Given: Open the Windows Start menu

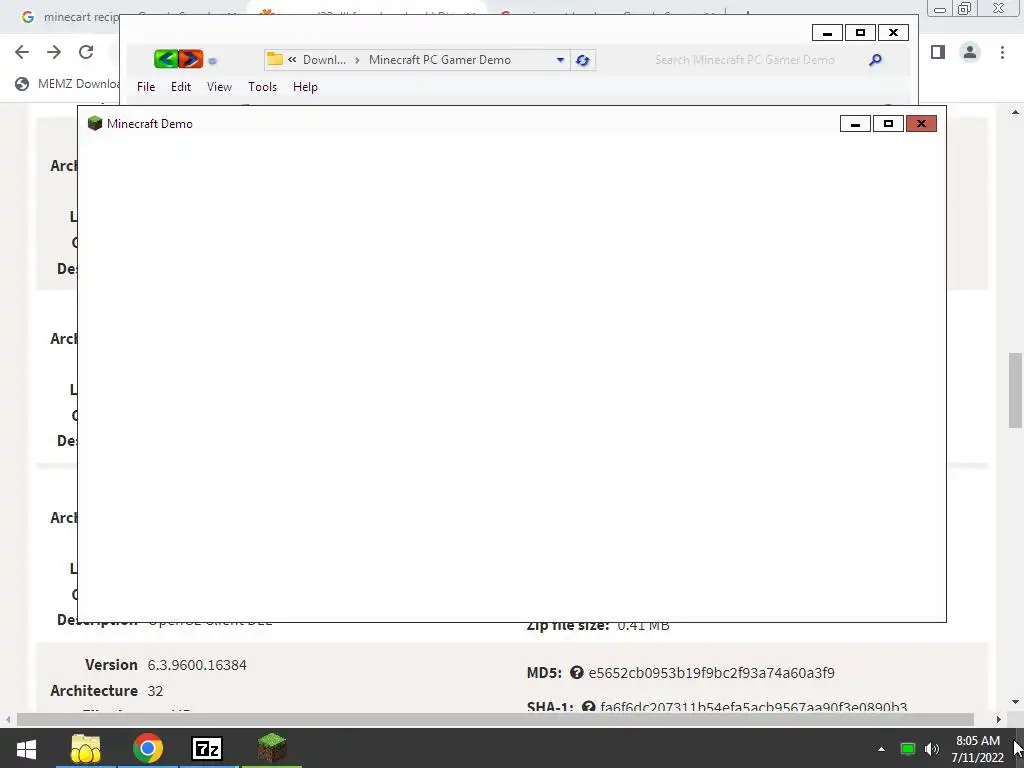Looking at the screenshot, I should tap(26, 748).
